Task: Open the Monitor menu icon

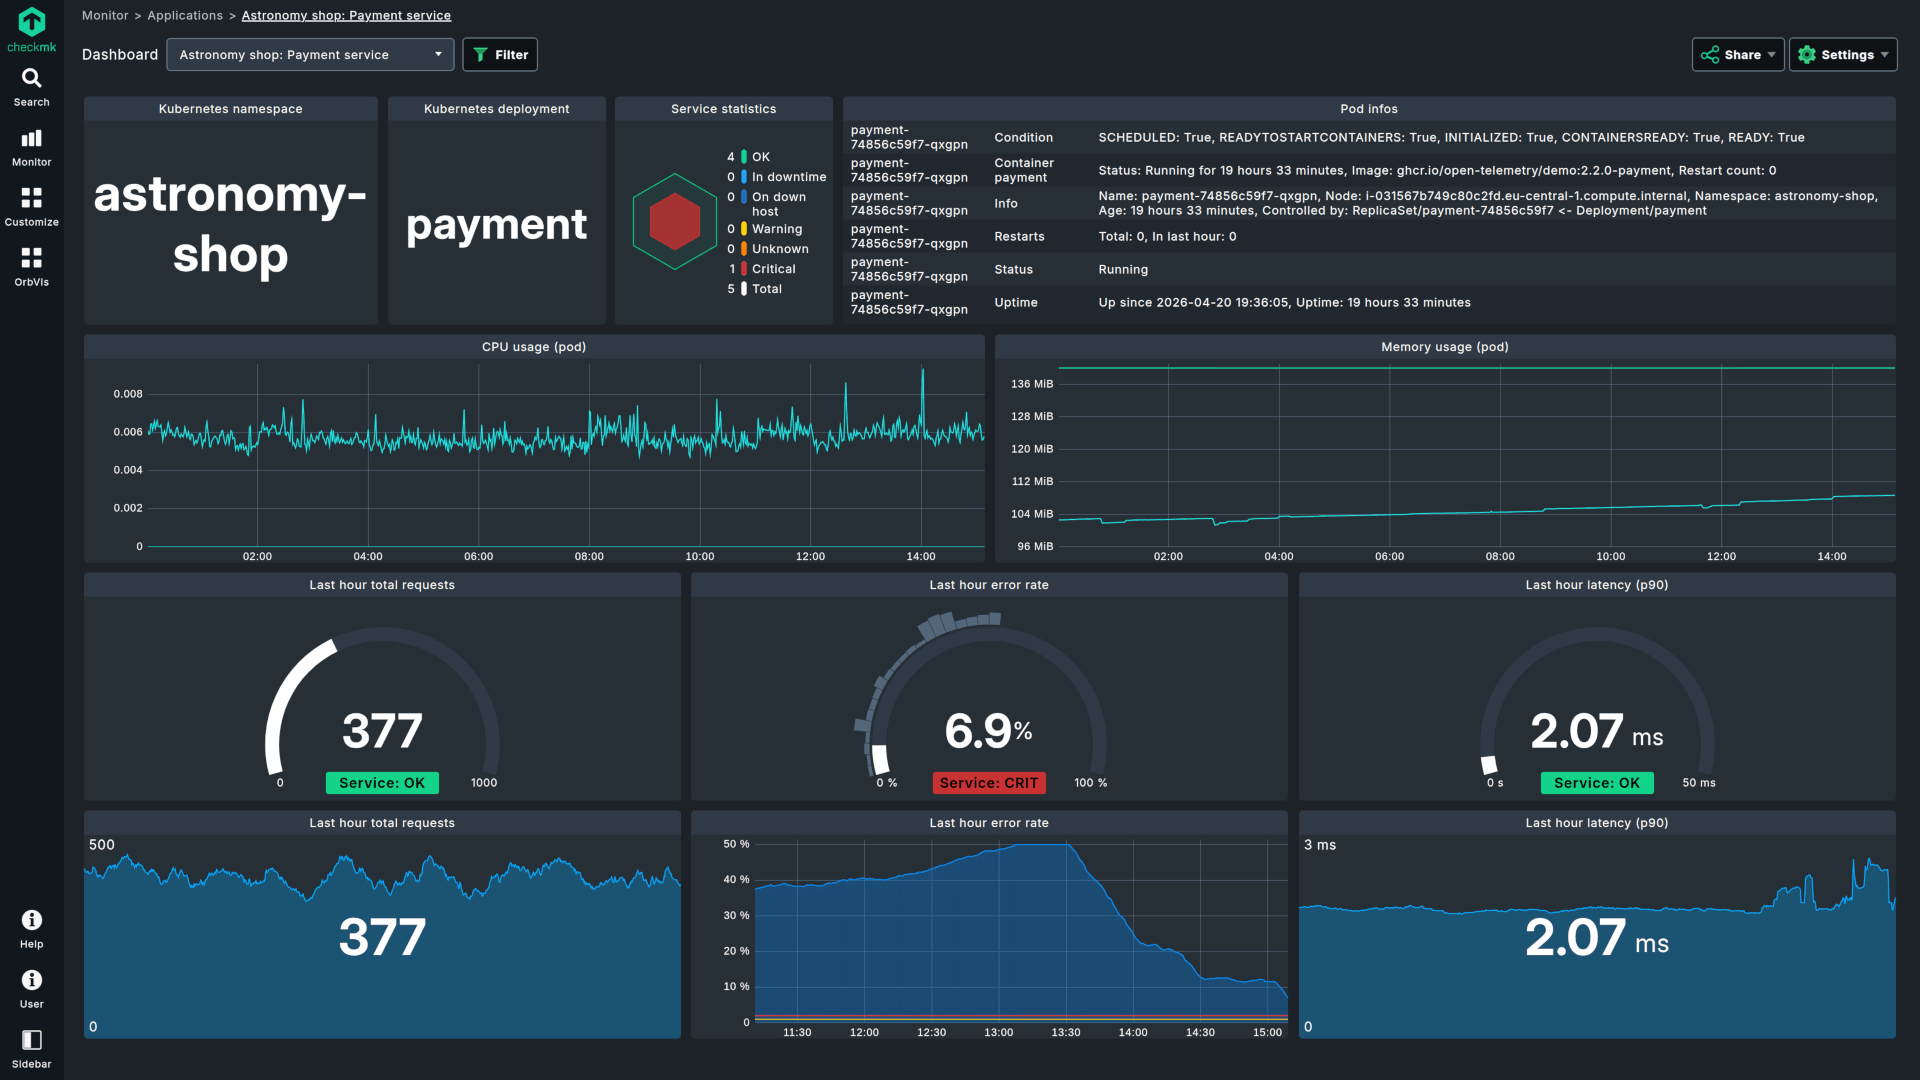Action: [32, 138]
